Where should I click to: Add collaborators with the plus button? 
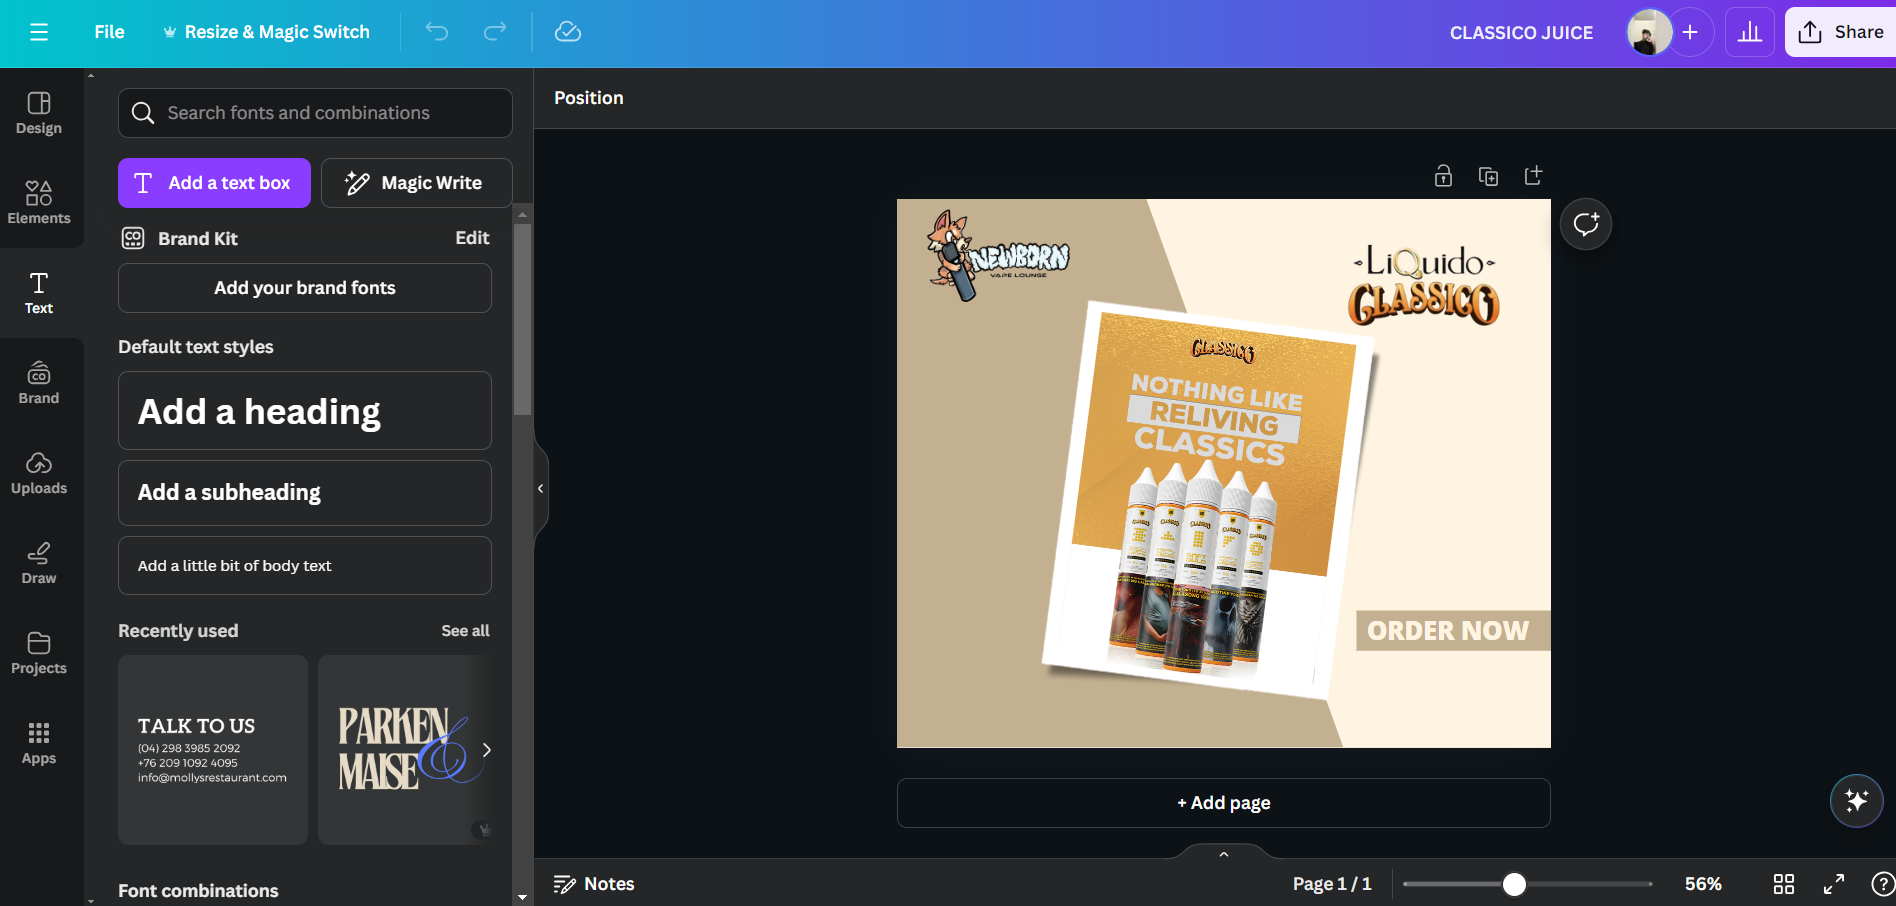tap(1690, 32)
